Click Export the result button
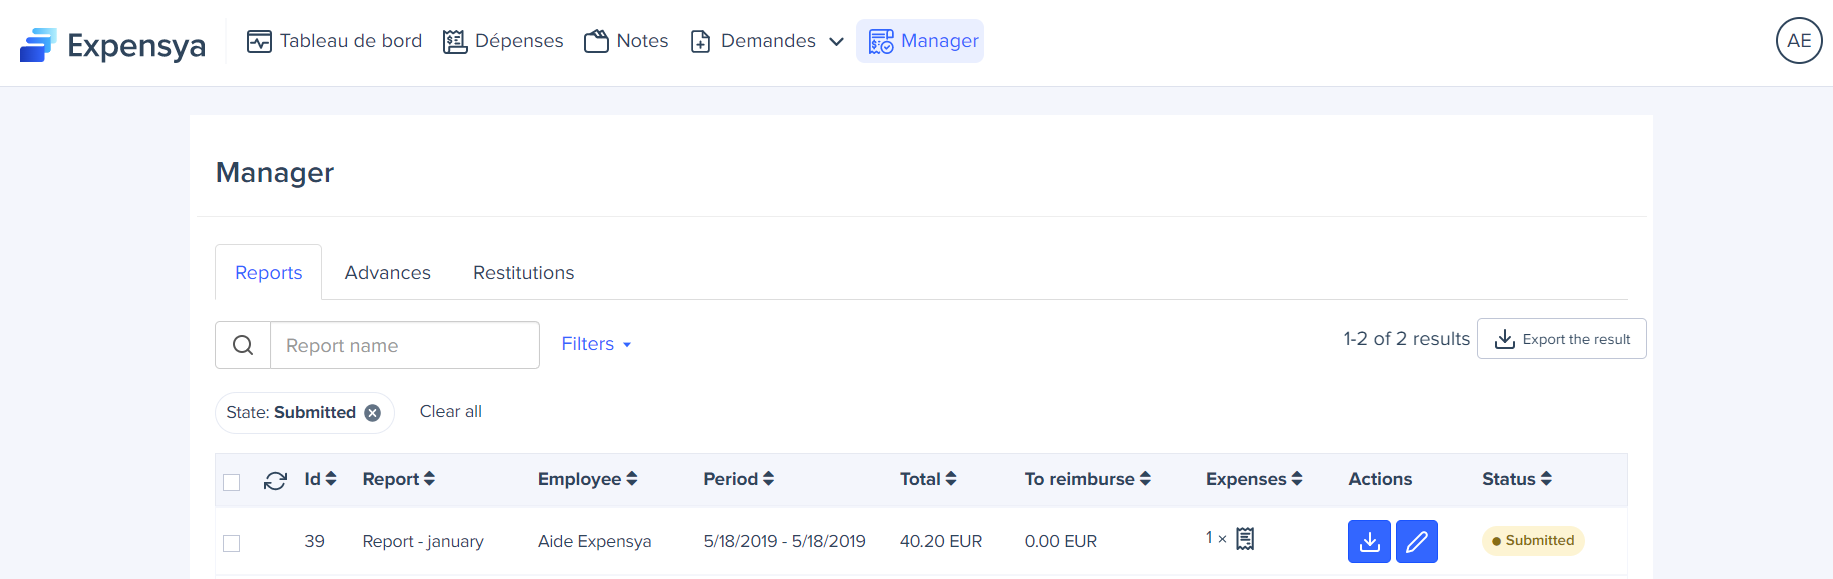Viewport: 1833px width, 579px height. [x=1561, y=339]
